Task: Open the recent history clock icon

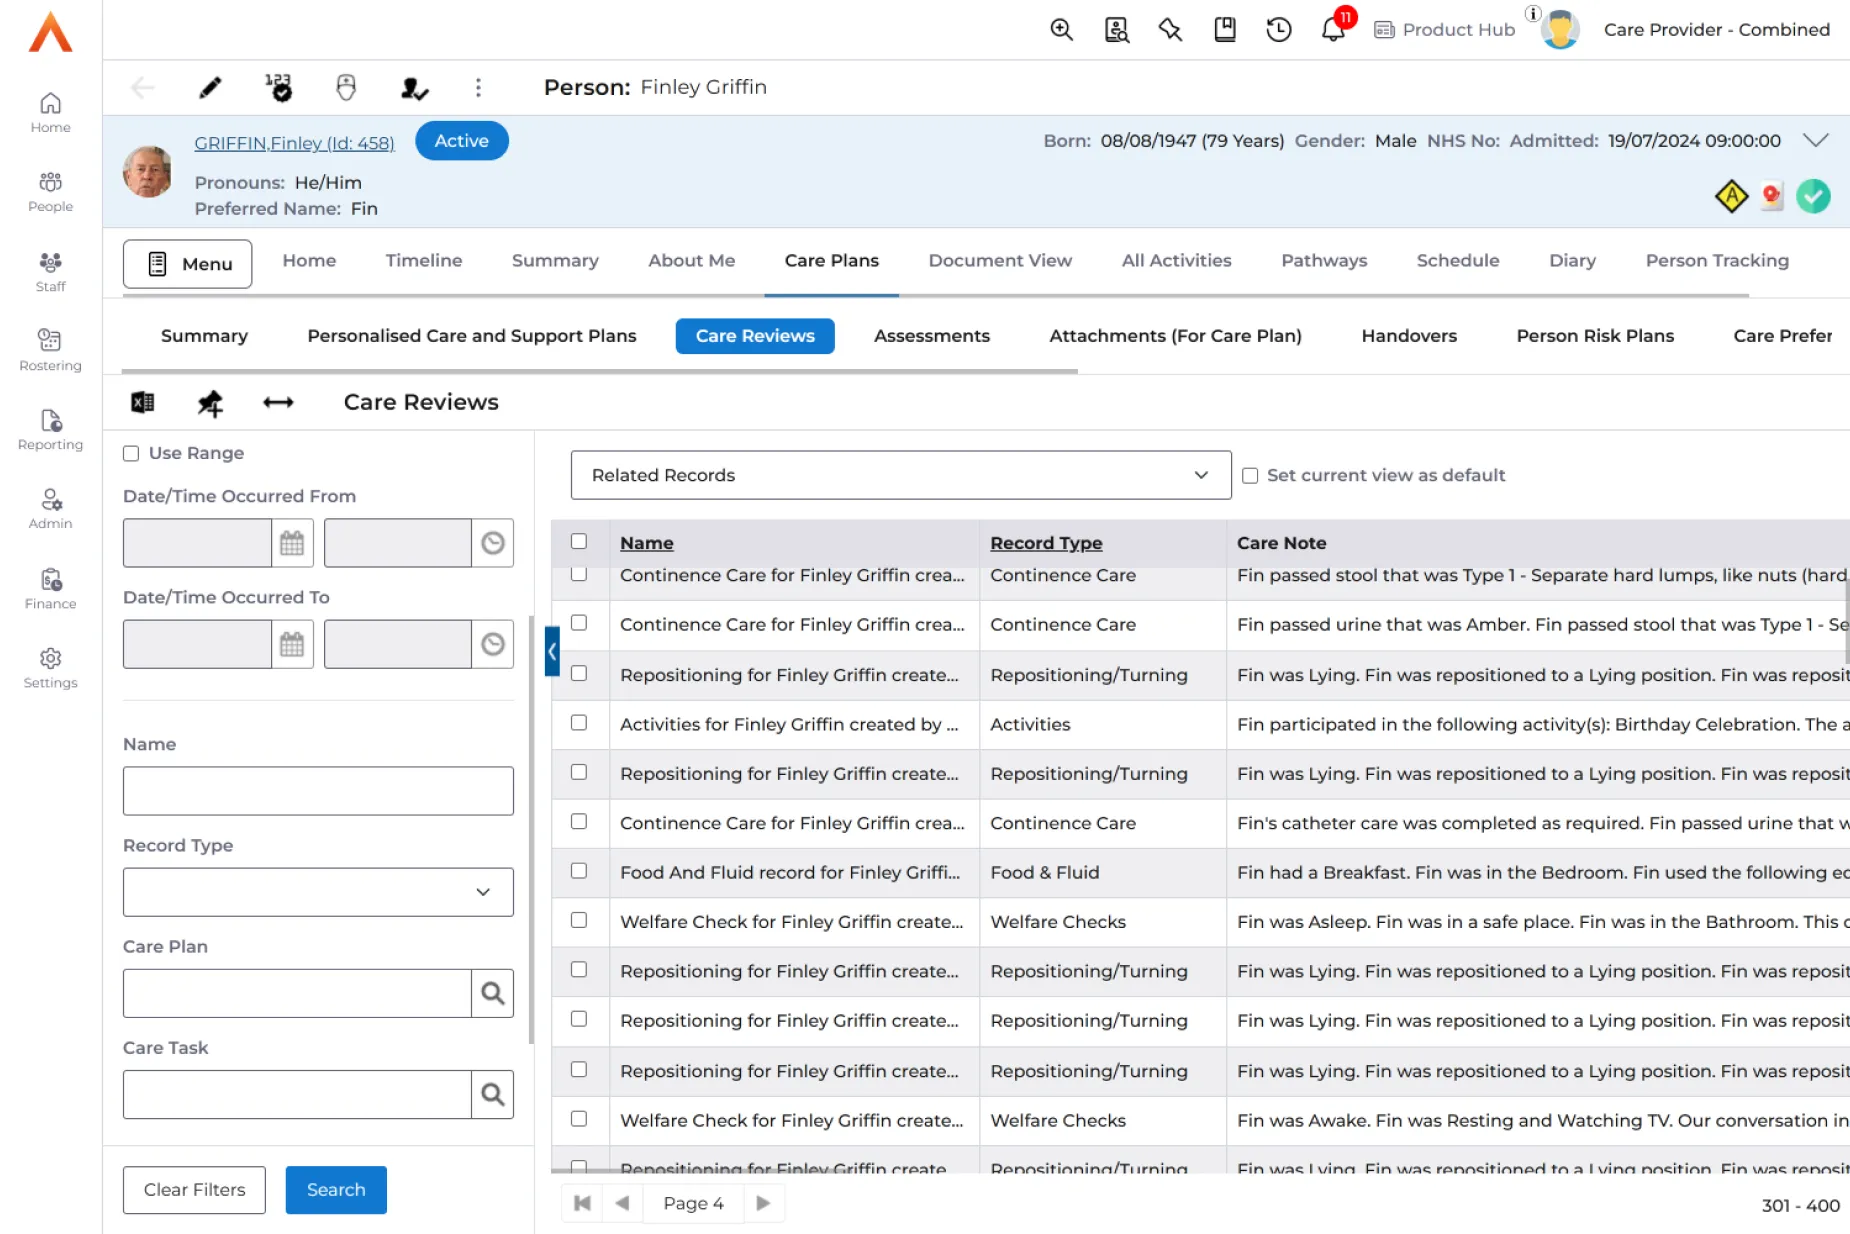Action: tap(1279, 30)
